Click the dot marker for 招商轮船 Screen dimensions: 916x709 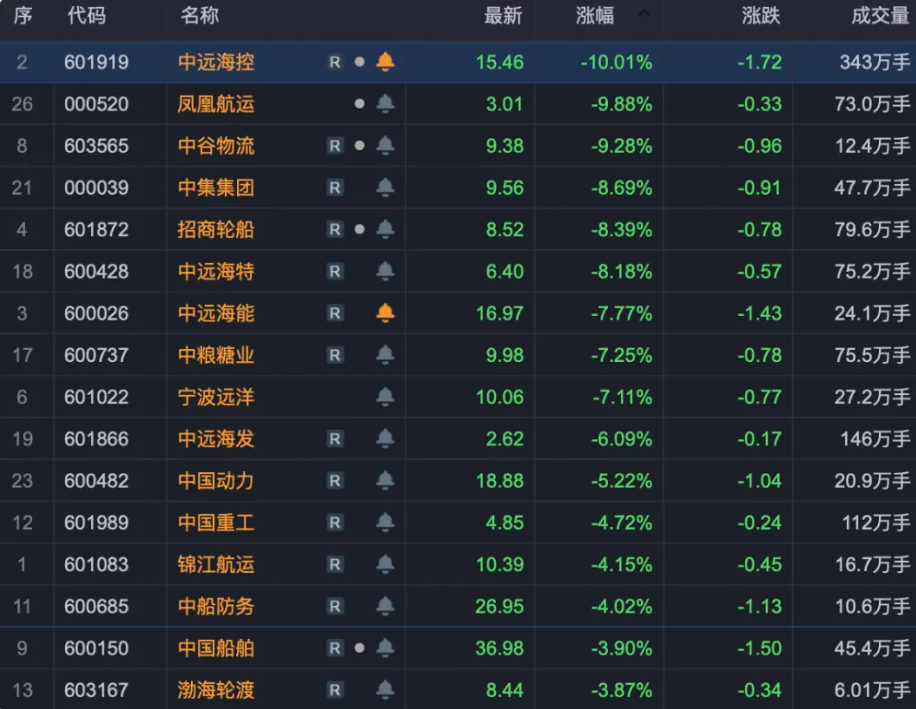(360, 229)
